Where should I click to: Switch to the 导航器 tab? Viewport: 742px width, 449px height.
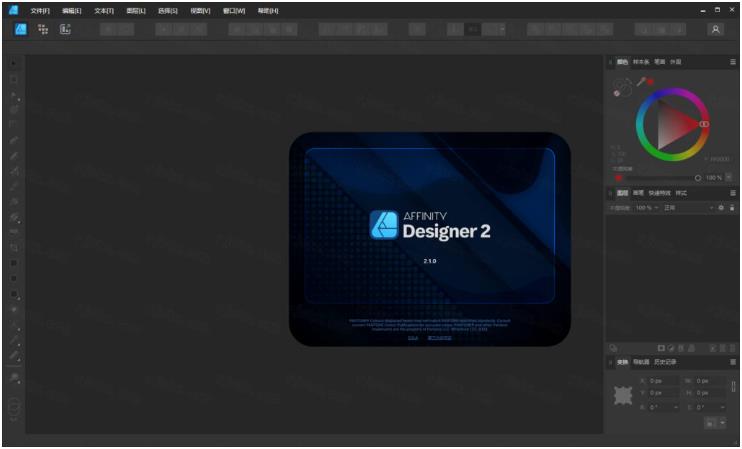coord(641,362)
